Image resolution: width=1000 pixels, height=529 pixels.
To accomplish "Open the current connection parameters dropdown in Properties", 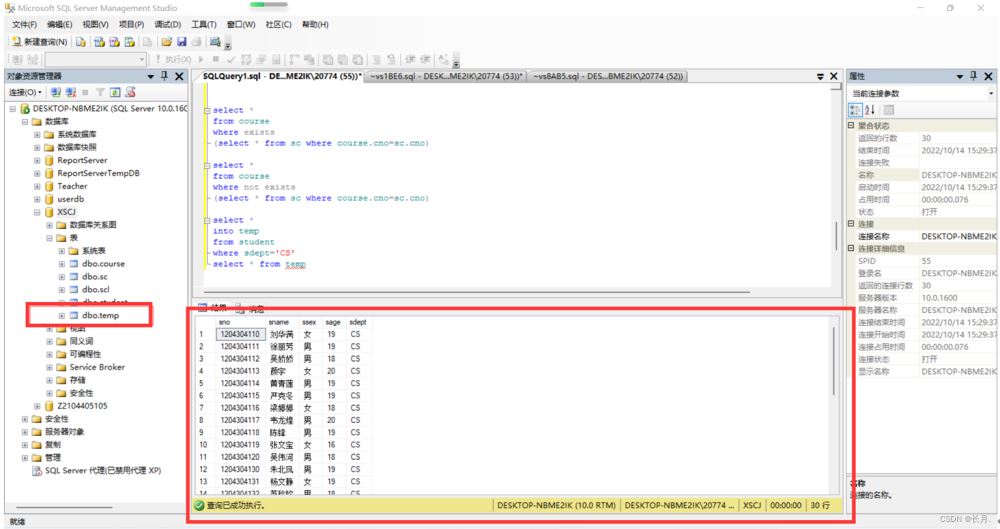I will (990, 93).
